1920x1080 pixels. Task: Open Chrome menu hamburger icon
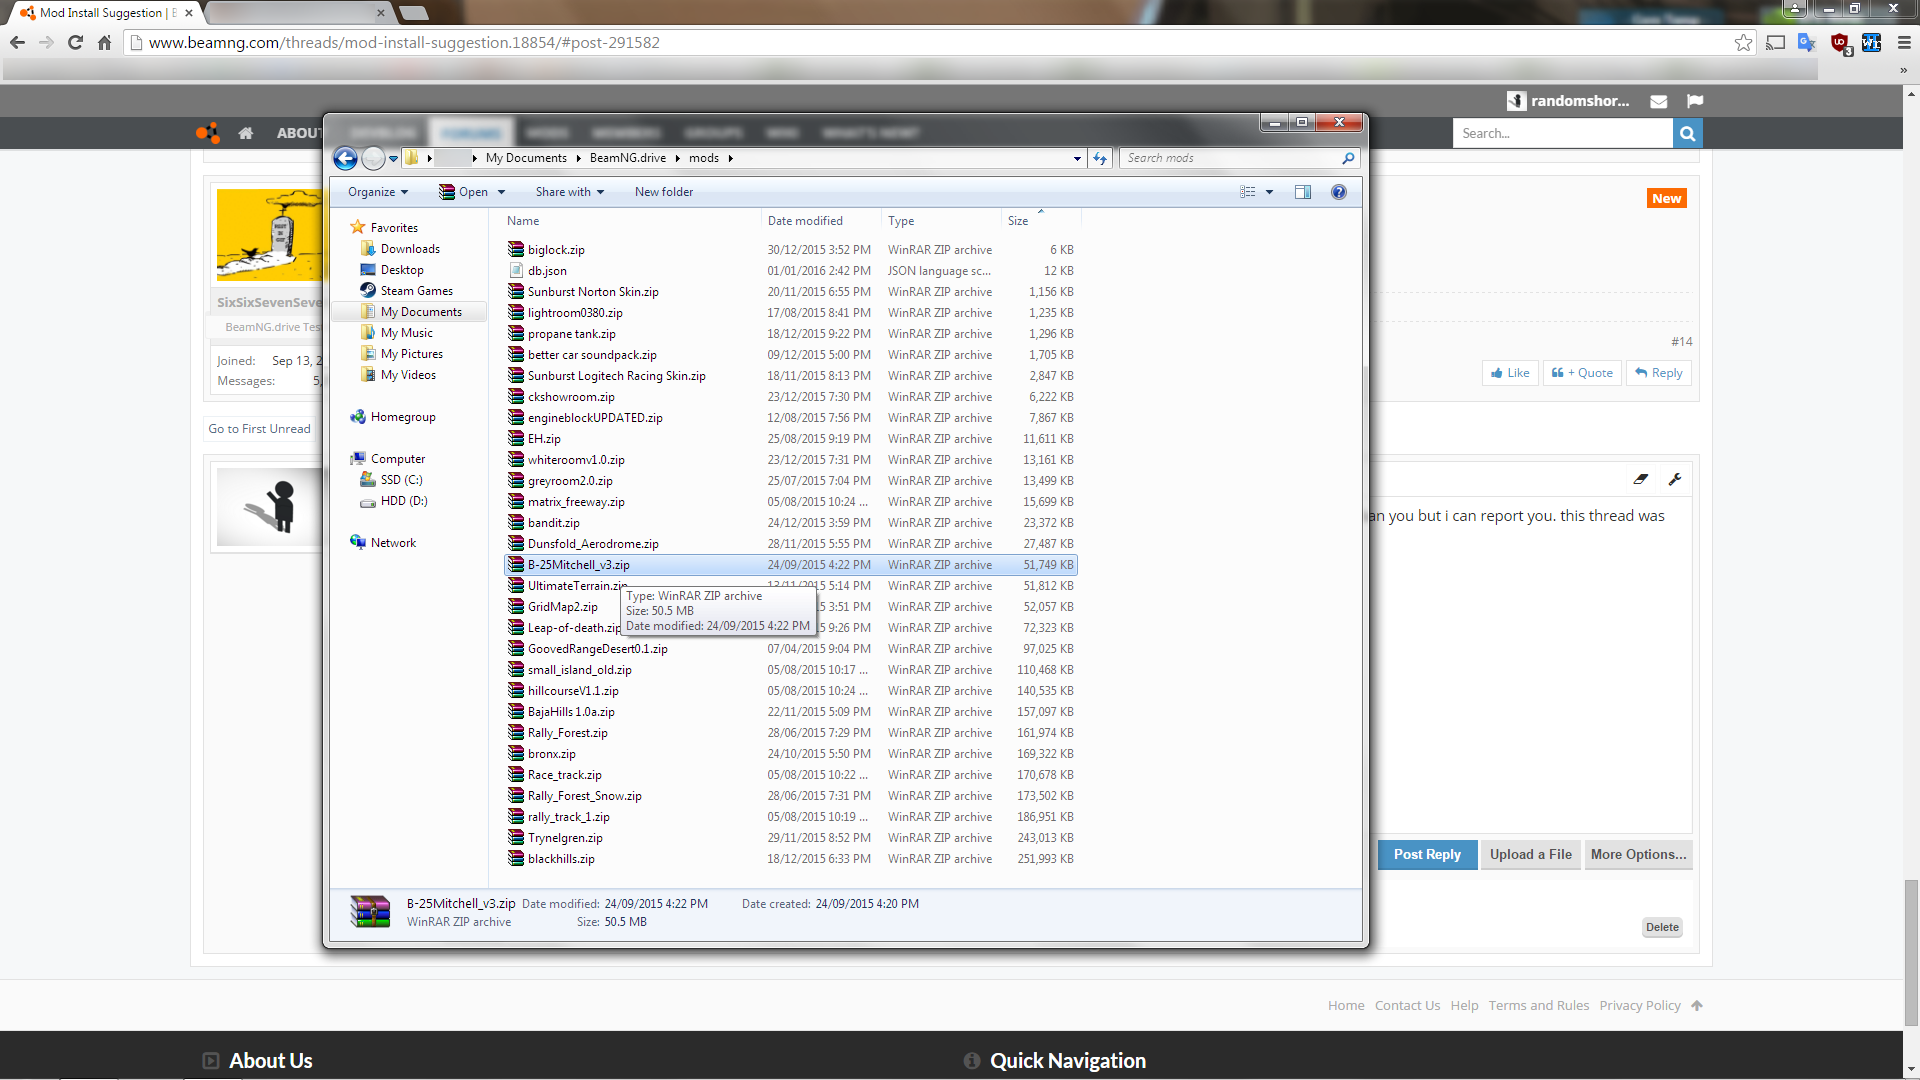pyautogui.click(x=1904, y=42)
